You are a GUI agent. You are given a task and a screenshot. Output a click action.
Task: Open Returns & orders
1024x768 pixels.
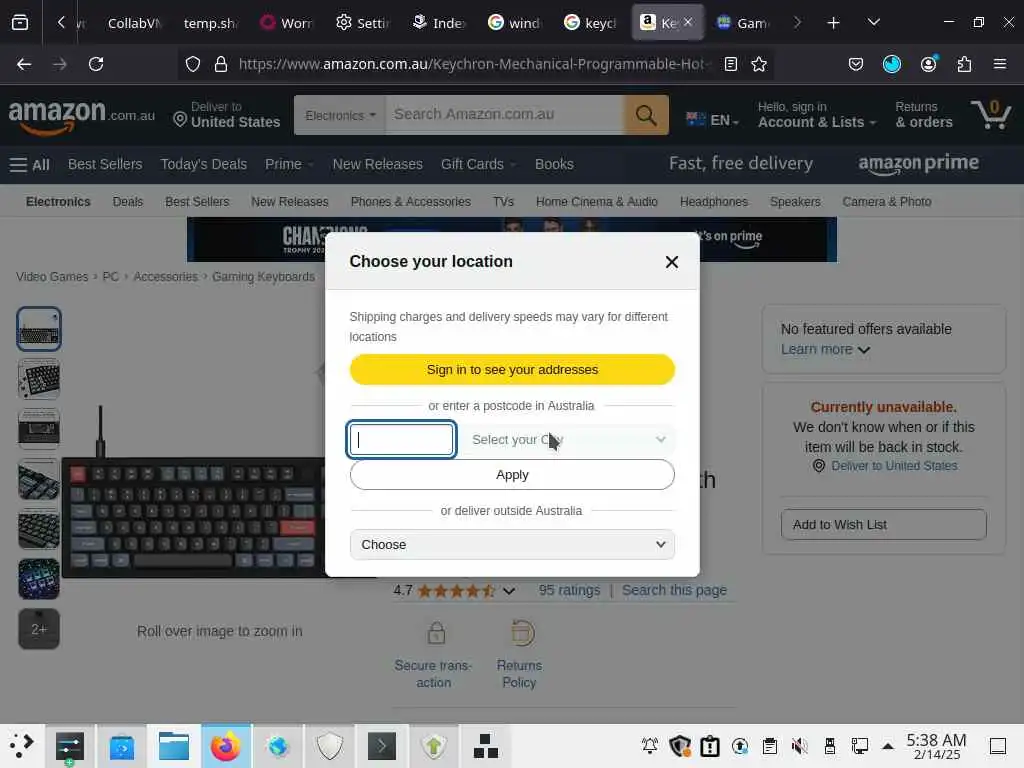pos(923,115)
